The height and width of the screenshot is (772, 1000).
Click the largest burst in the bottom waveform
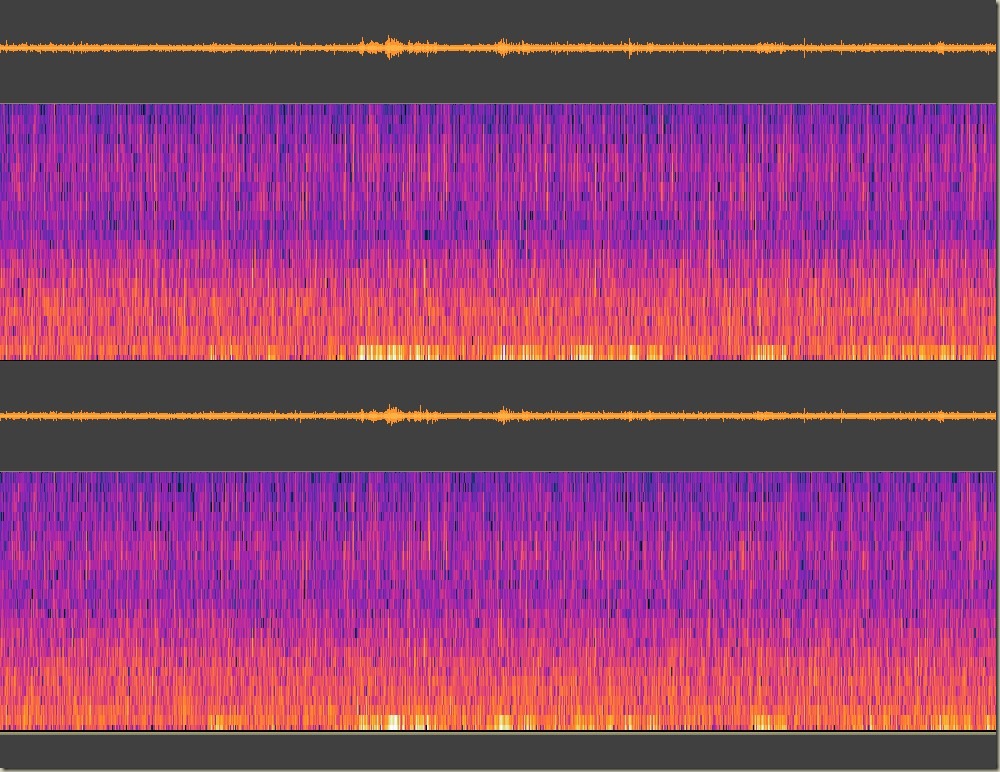tap(391, 415)
